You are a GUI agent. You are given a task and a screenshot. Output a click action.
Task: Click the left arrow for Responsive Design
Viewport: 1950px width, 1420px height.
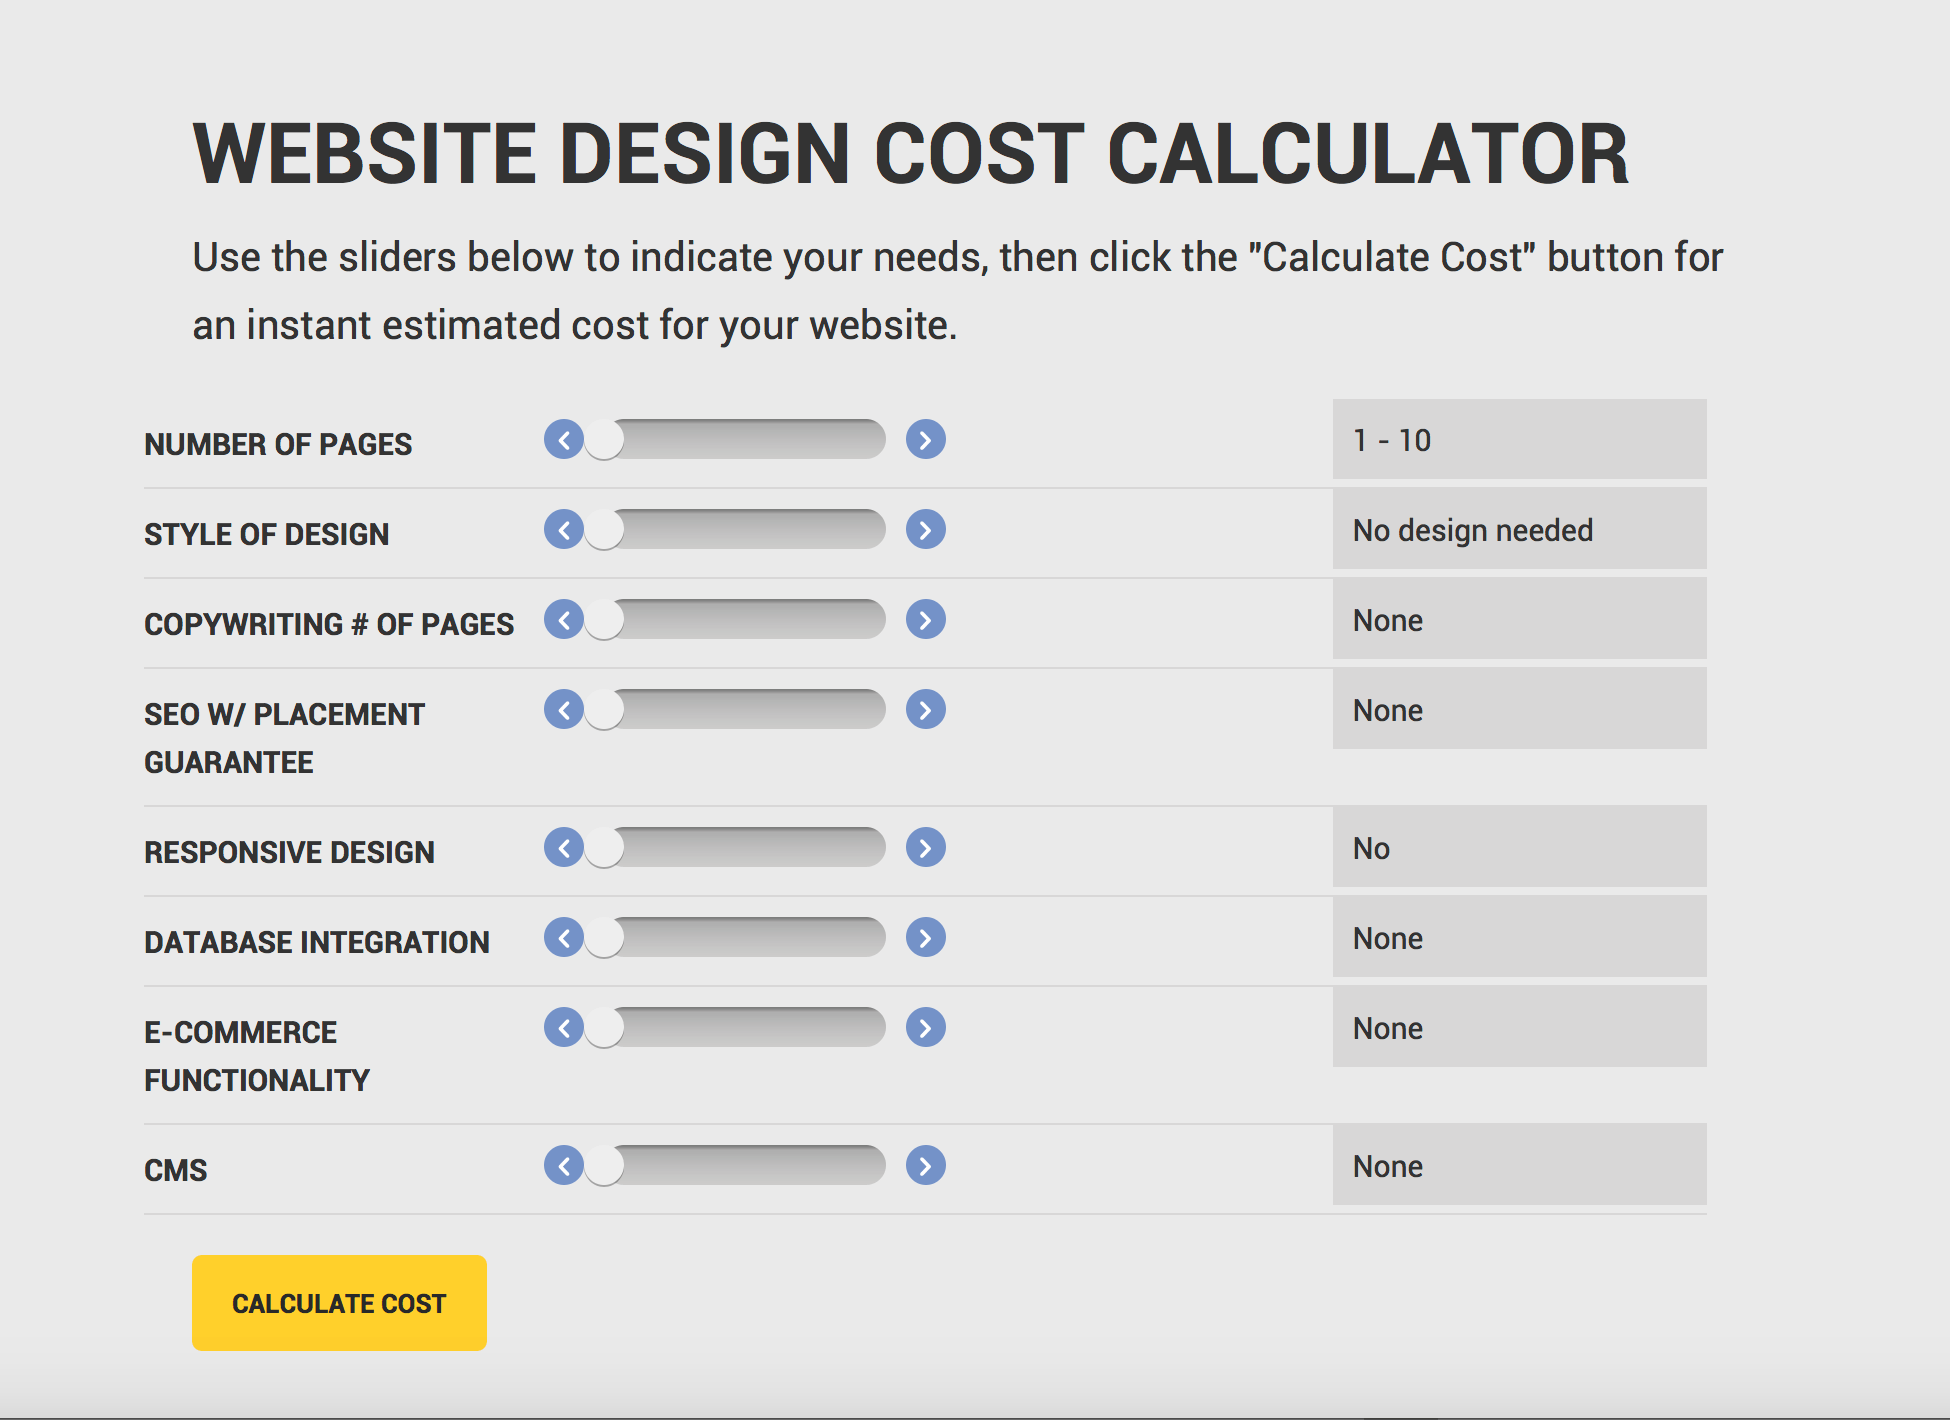coord(566,847)
